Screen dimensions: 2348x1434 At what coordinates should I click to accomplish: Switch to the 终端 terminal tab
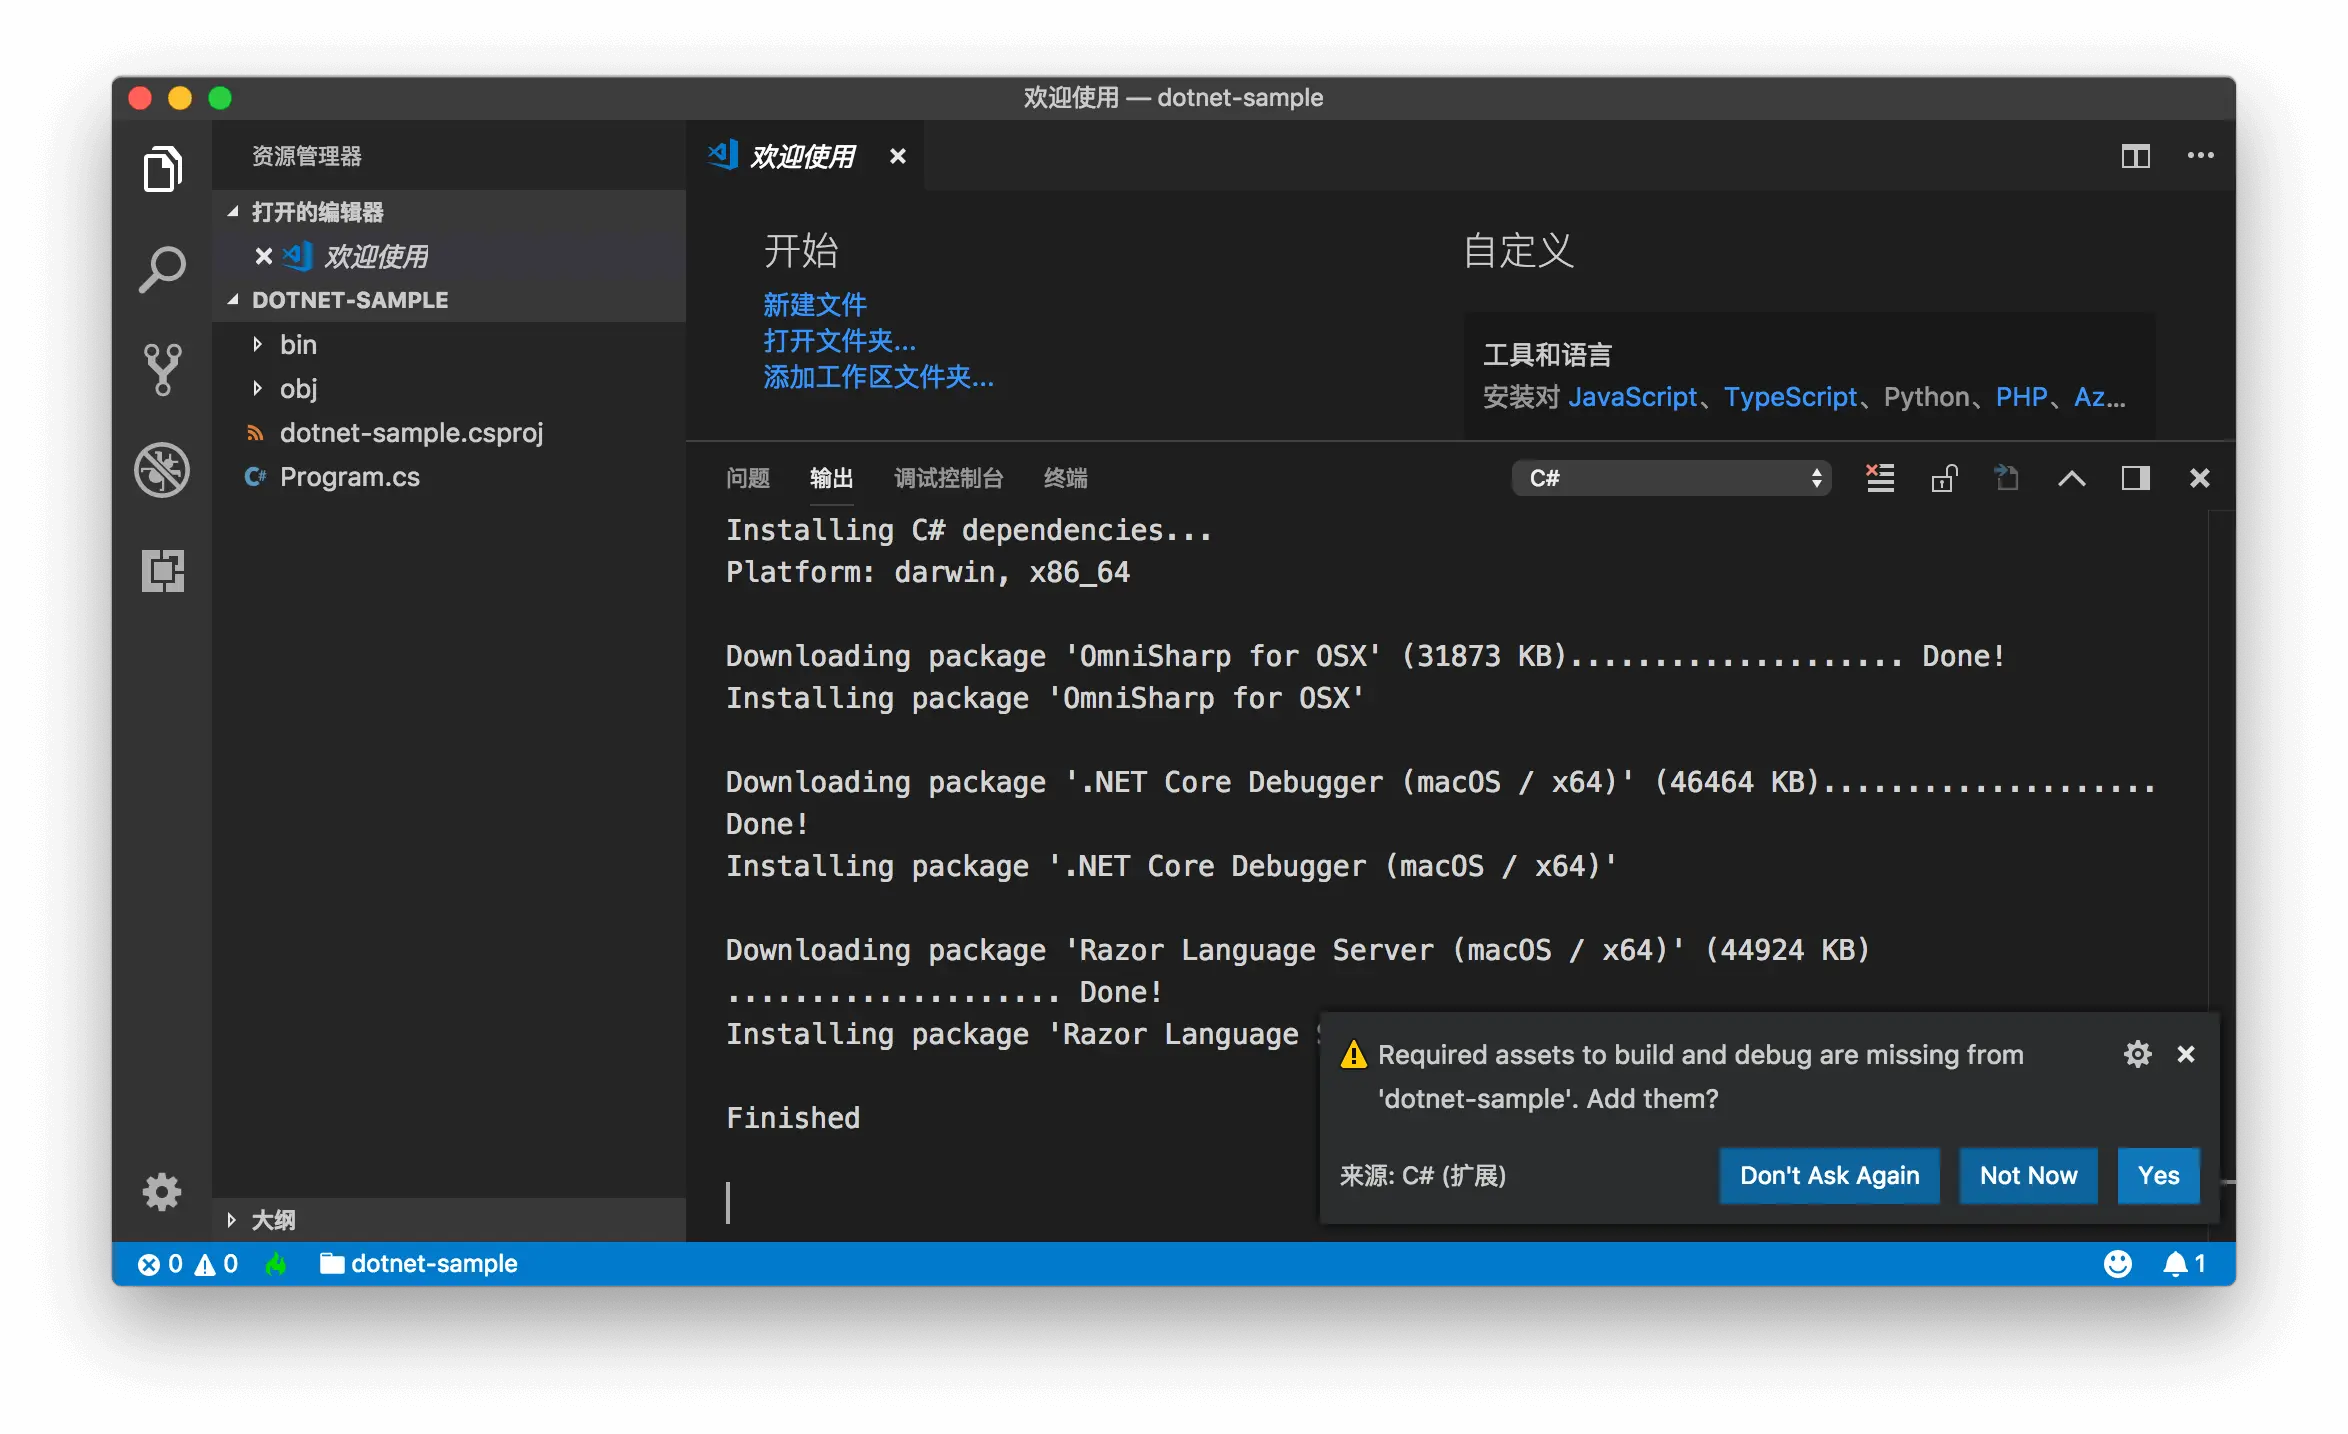click(1065, 478)
